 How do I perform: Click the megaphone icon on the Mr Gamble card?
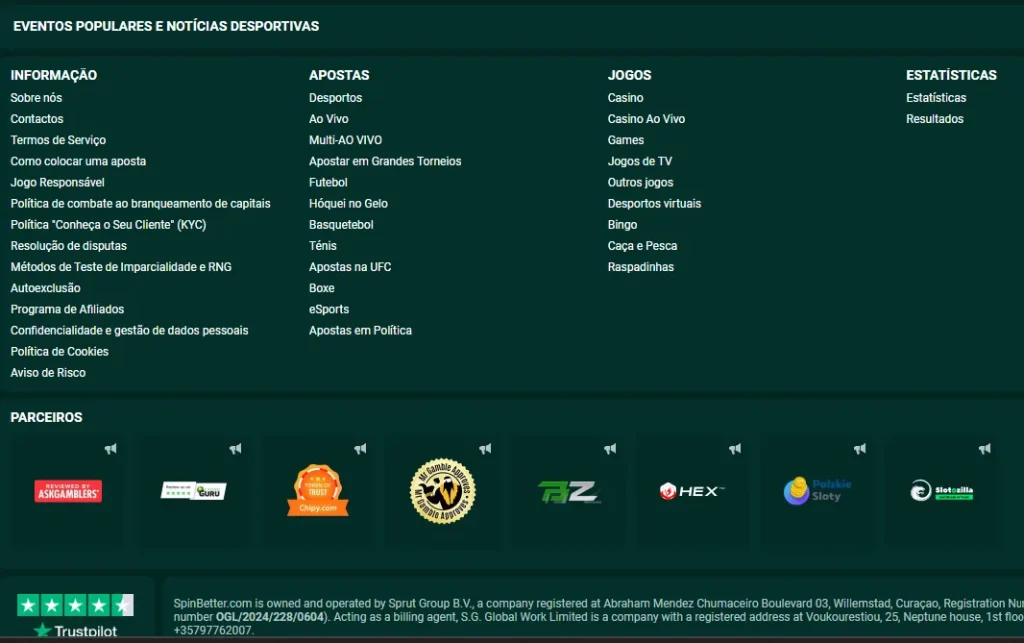click(x=485, y=448)
